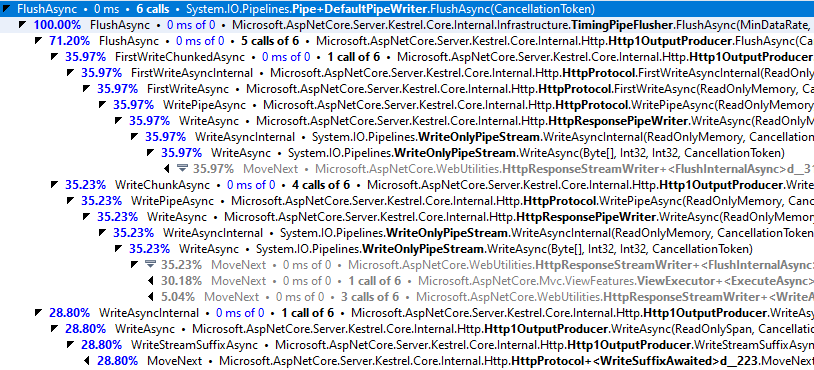The height and width of the screenshot is (370, 814).
Task: Click grayed '35.97%' MoveNext percentage text
Action: point(213,169)
